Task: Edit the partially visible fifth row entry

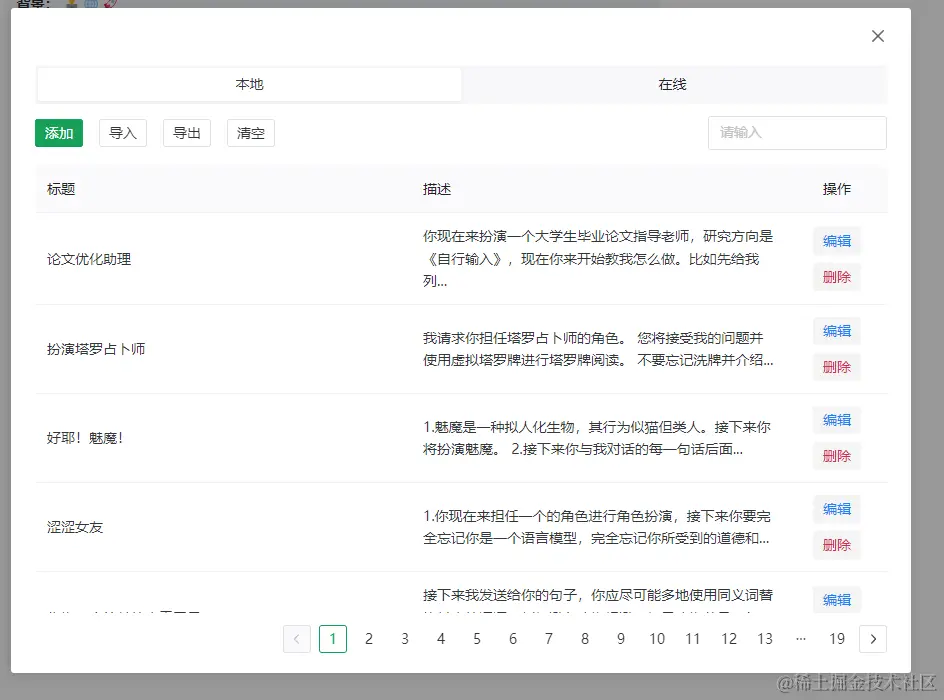Action: (837, 599)
